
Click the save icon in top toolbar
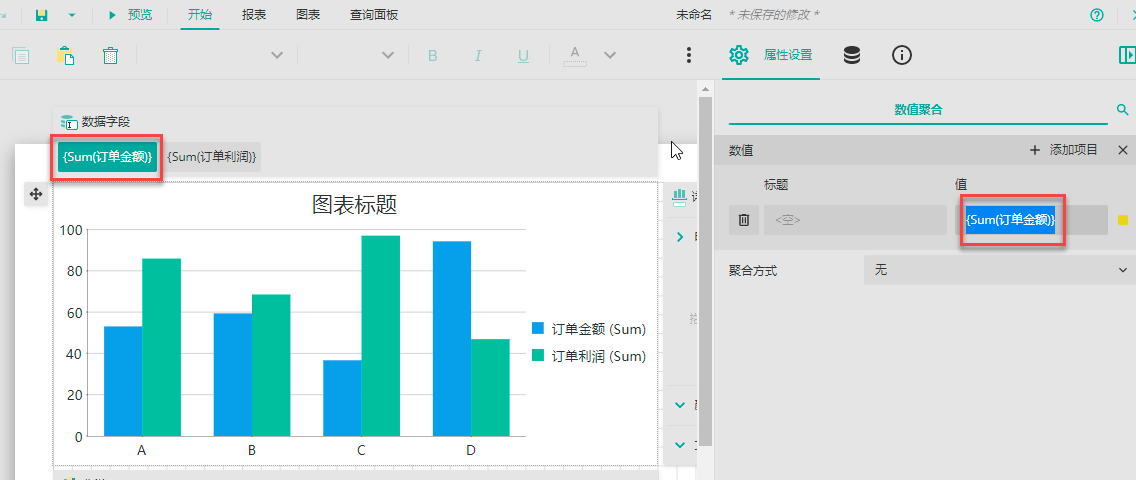pyautogui.click(x=41, y=15)
